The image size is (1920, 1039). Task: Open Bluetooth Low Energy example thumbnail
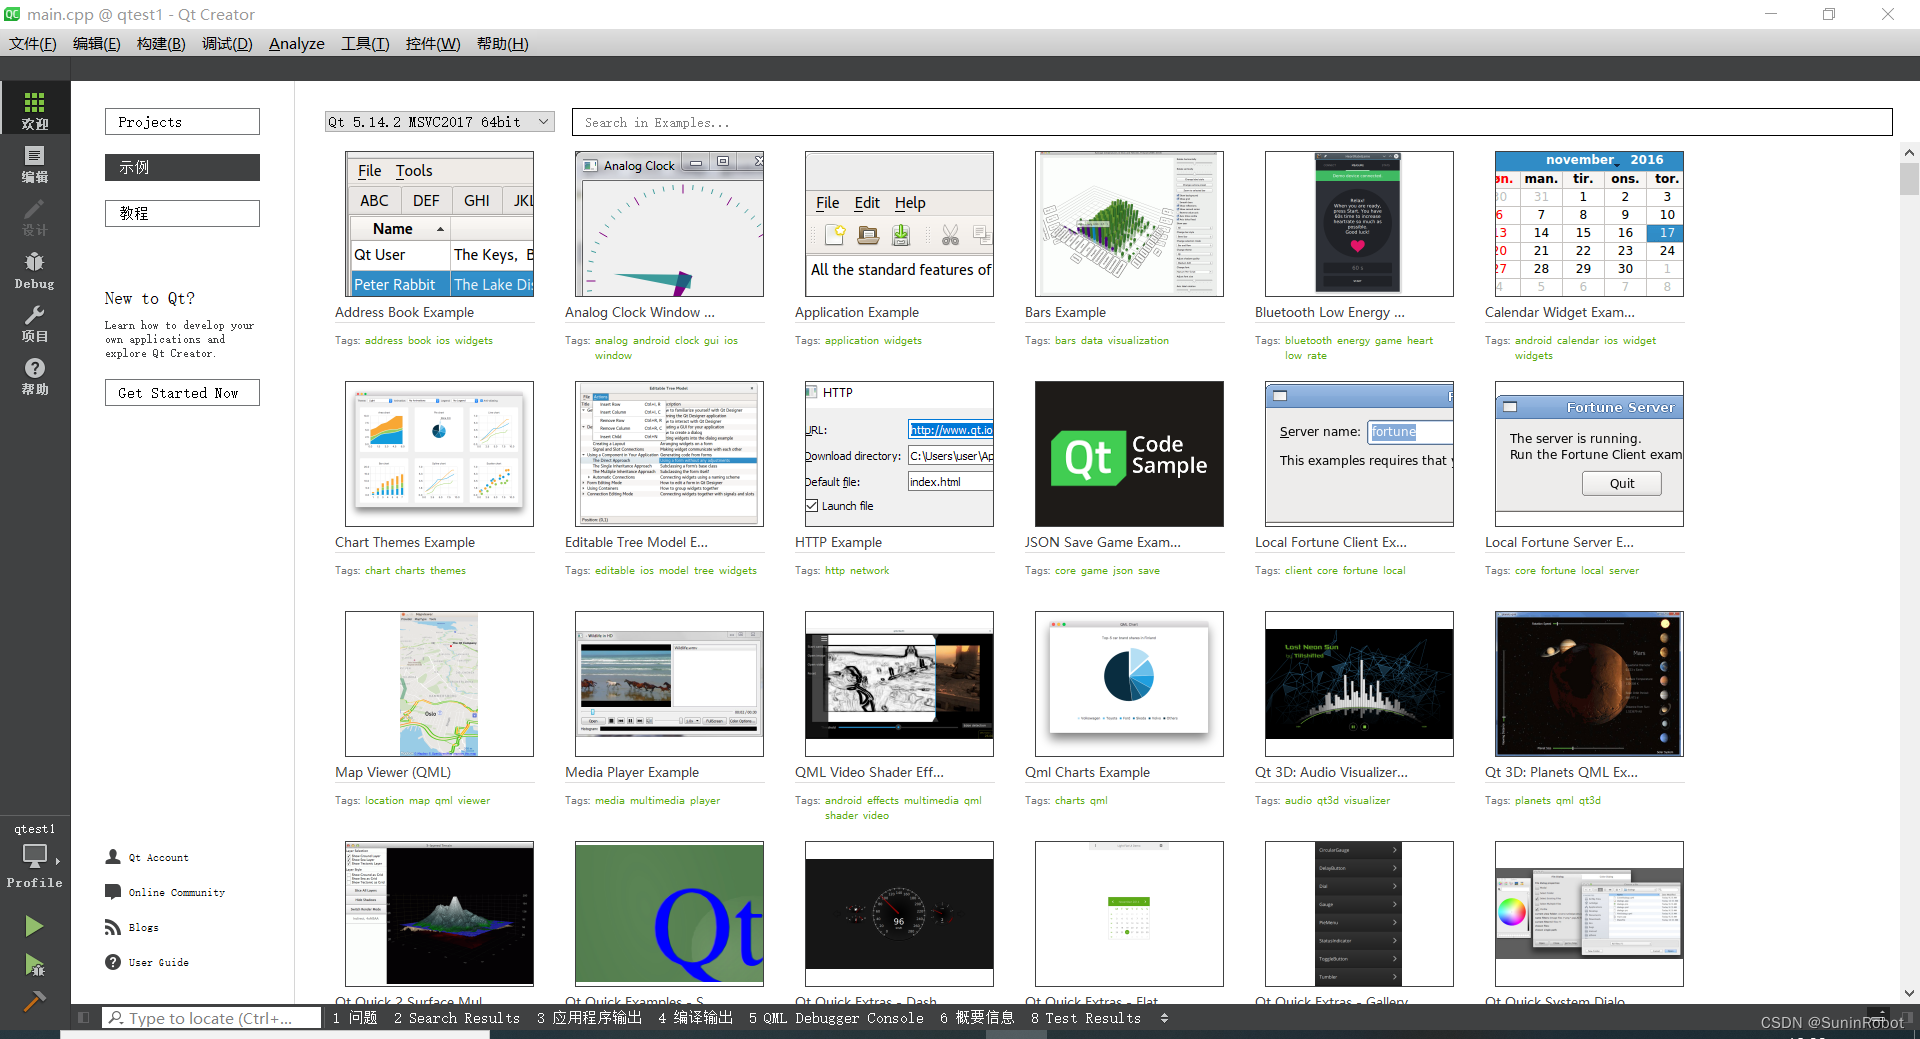1359,224
